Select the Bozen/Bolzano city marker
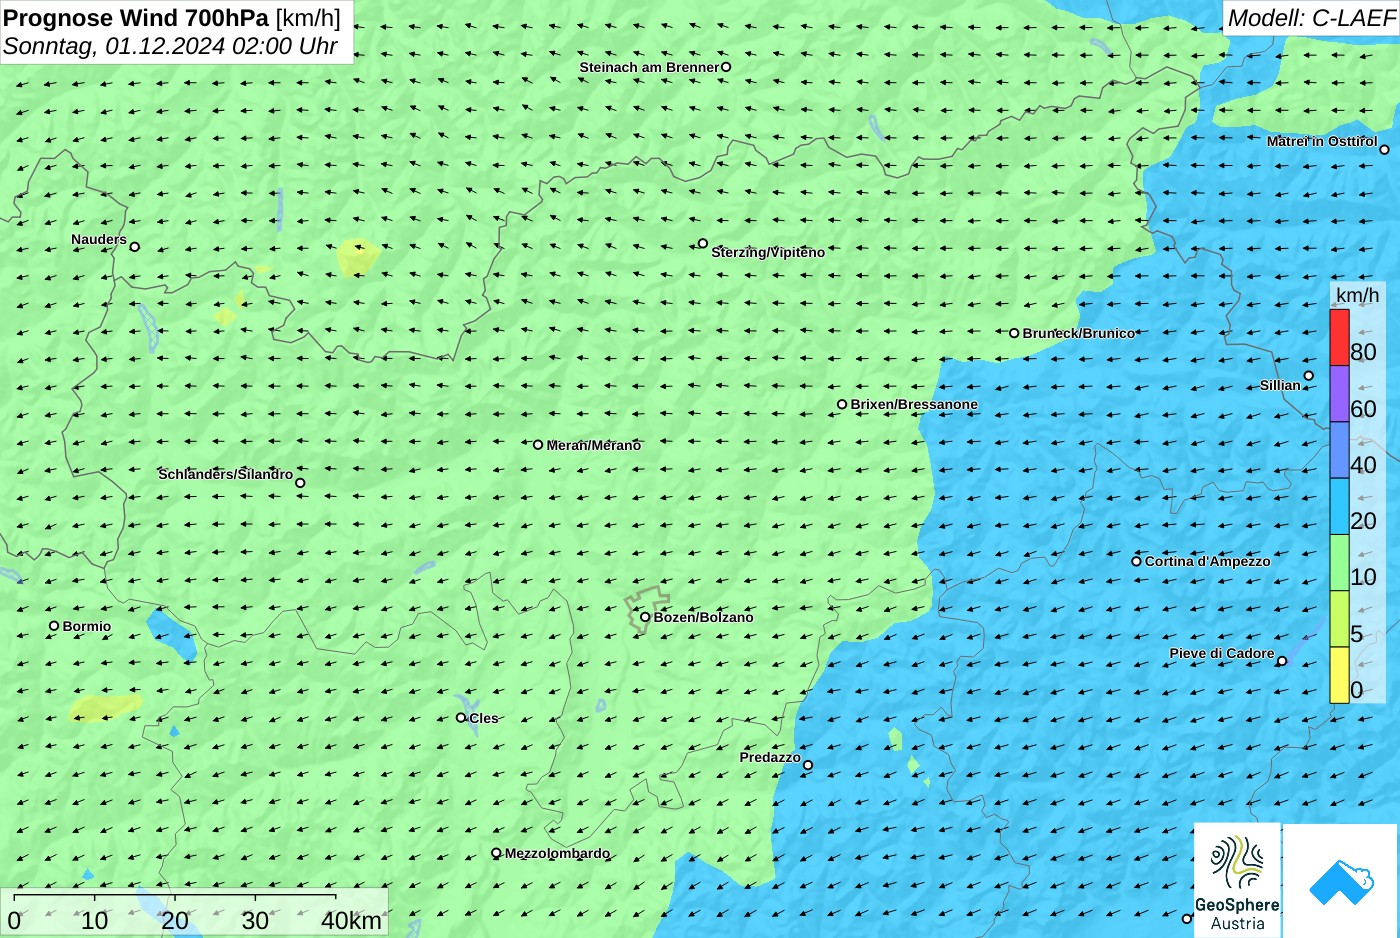Screen dimensions: 1400x938 [645, 617]
